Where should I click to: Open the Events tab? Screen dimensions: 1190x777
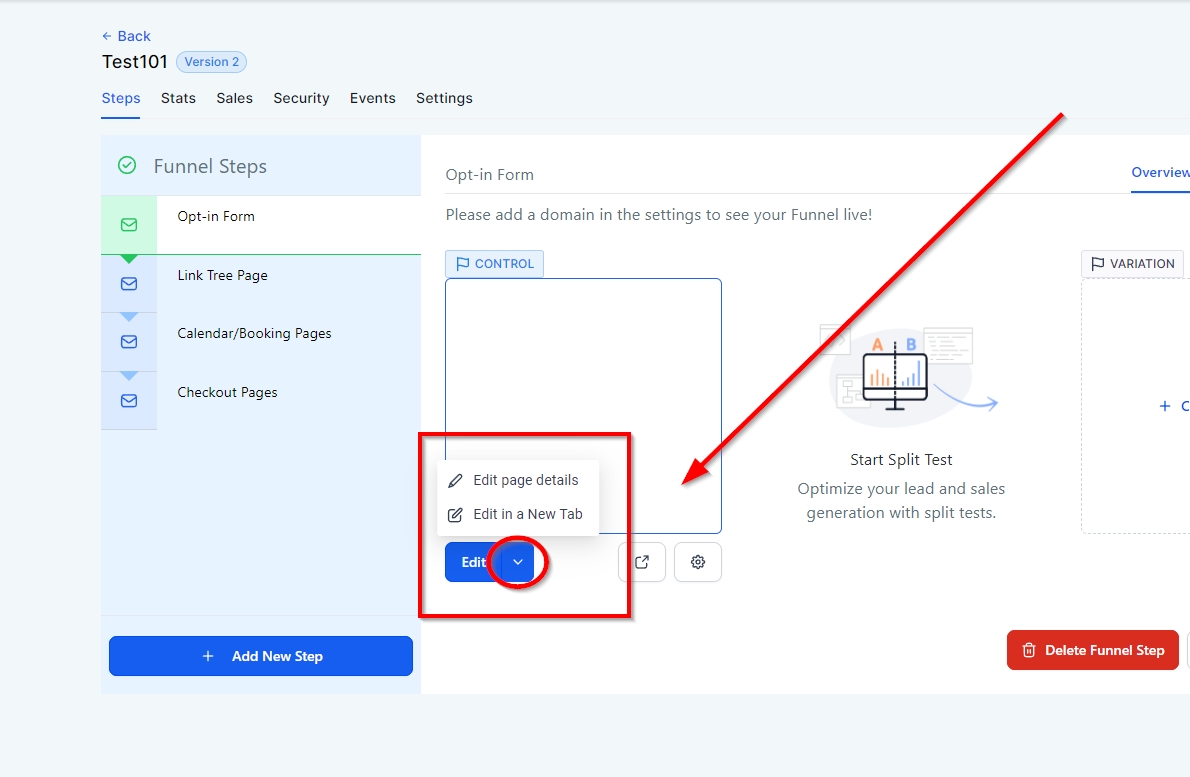[x=373, y=98]
